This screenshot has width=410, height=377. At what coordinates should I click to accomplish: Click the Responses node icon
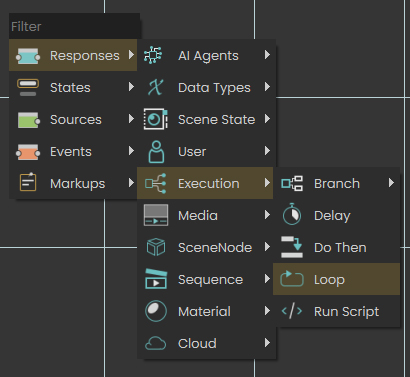[x=28, y=56]
